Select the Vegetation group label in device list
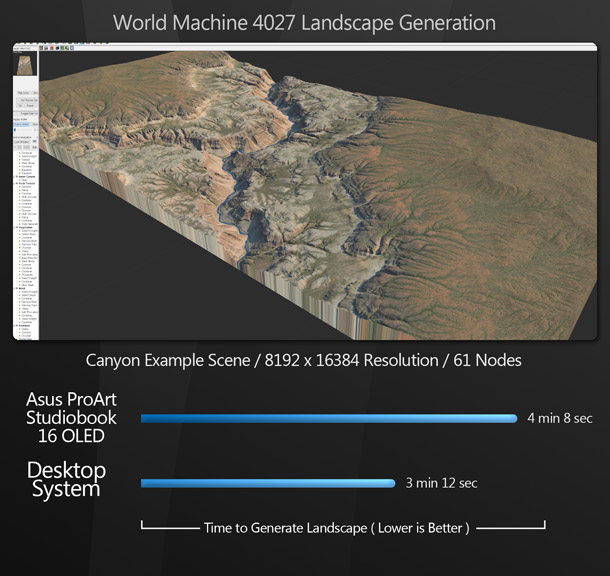The height and width of the screenshot is (576, 610). pyautogui.click(x=26, y=227)
